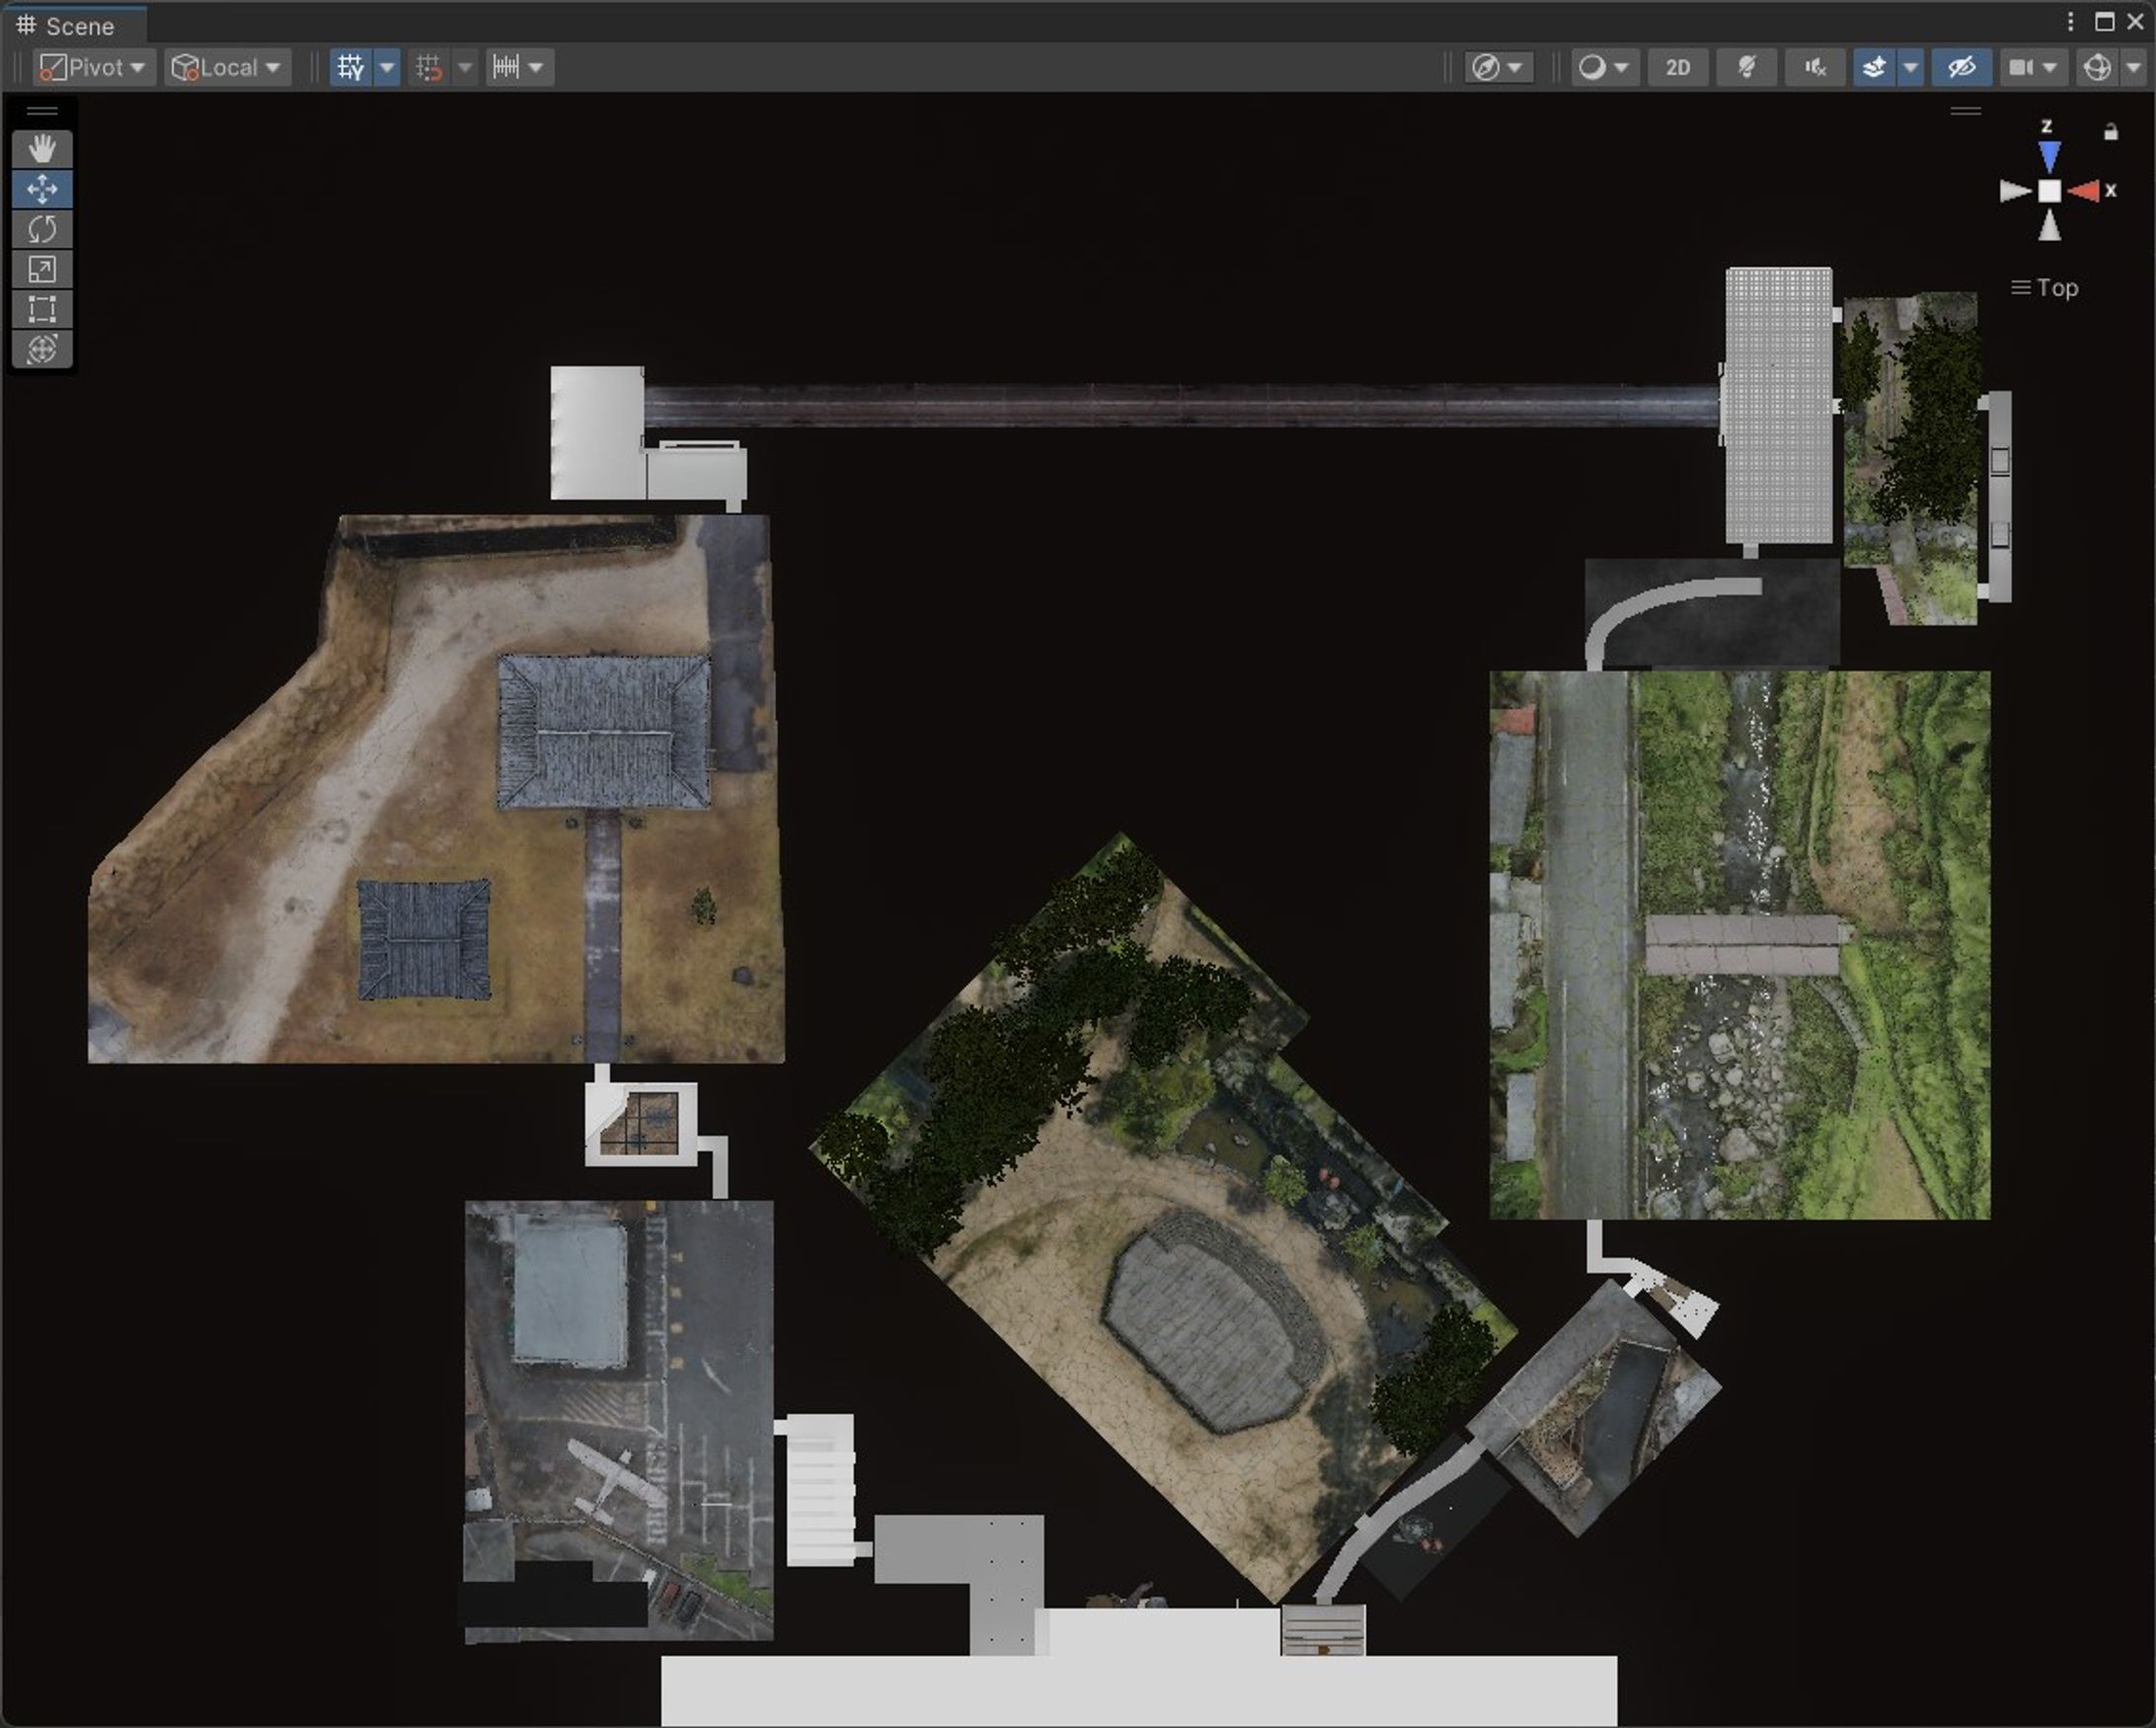The width and height of the screenshot is (2156, 1728).
Task: Select the Rect transform tool
Action: (42, 309)
